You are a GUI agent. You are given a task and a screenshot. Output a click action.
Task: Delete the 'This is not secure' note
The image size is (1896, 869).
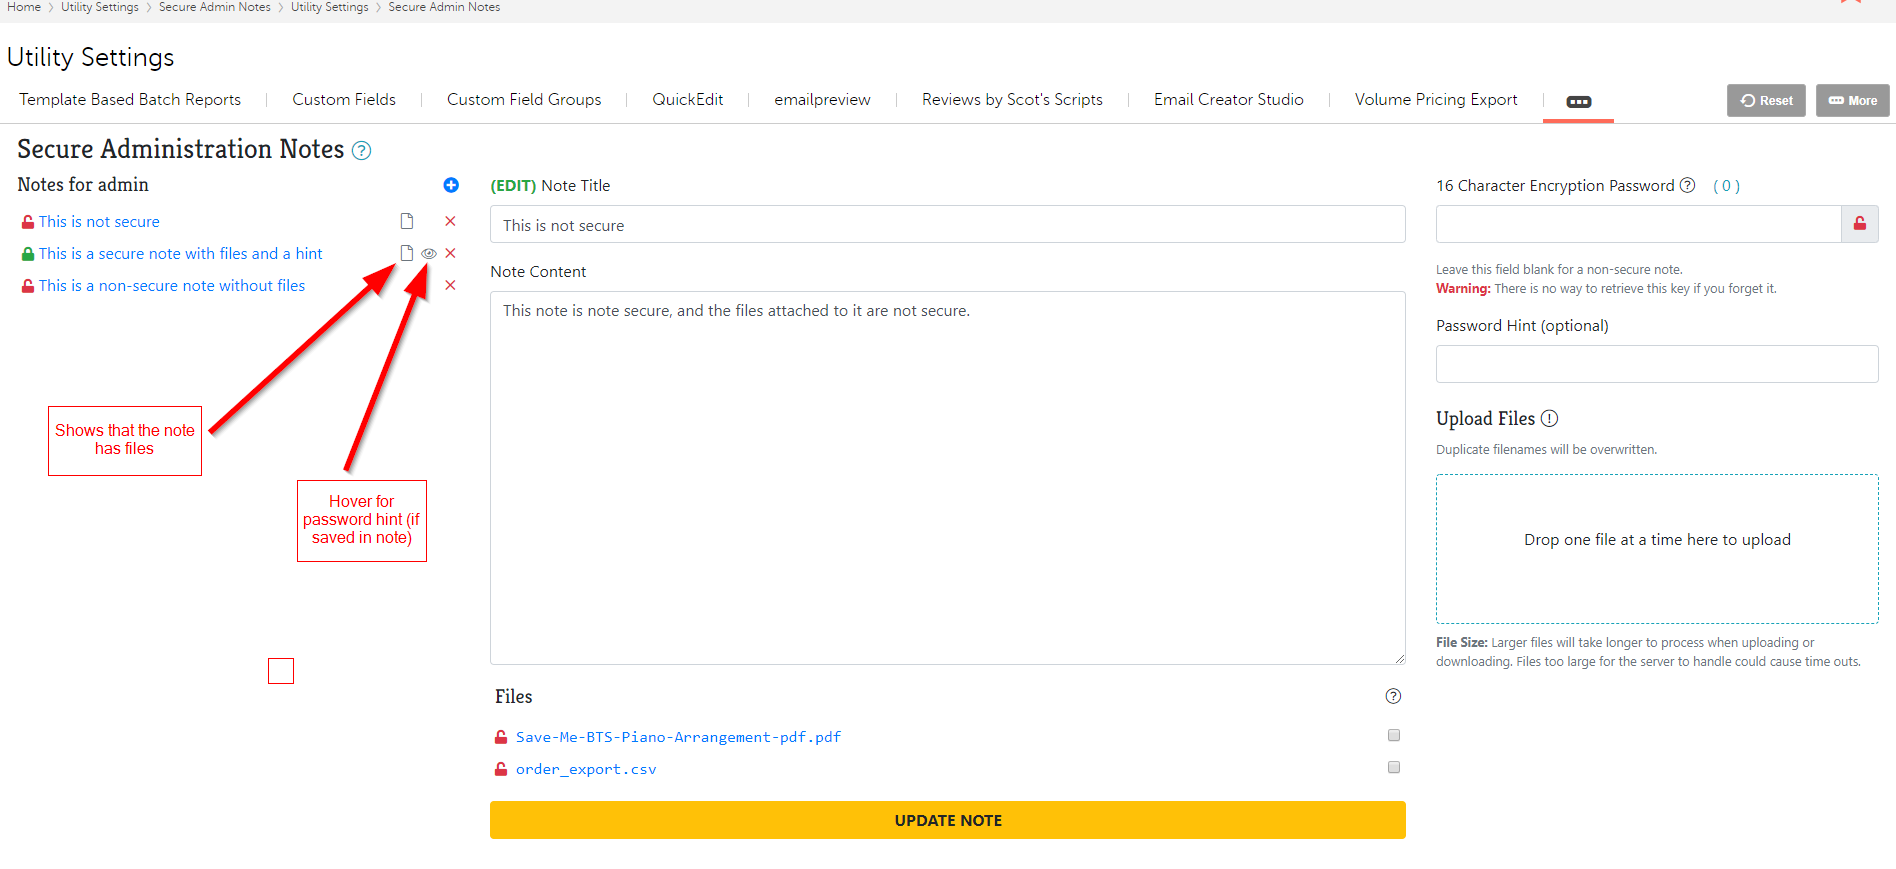pos(450,221)
